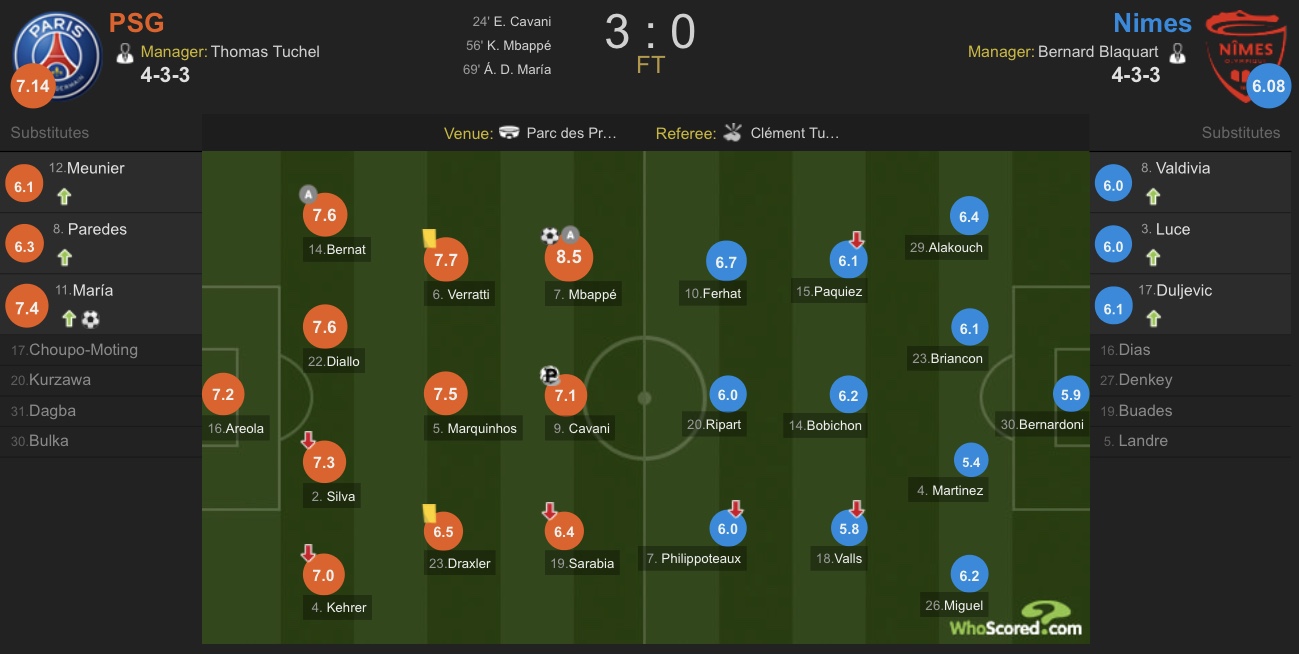This screenshot has height=654, width=1299.
Task: Open the PSG team name link
Action: [x=136, y=21]
